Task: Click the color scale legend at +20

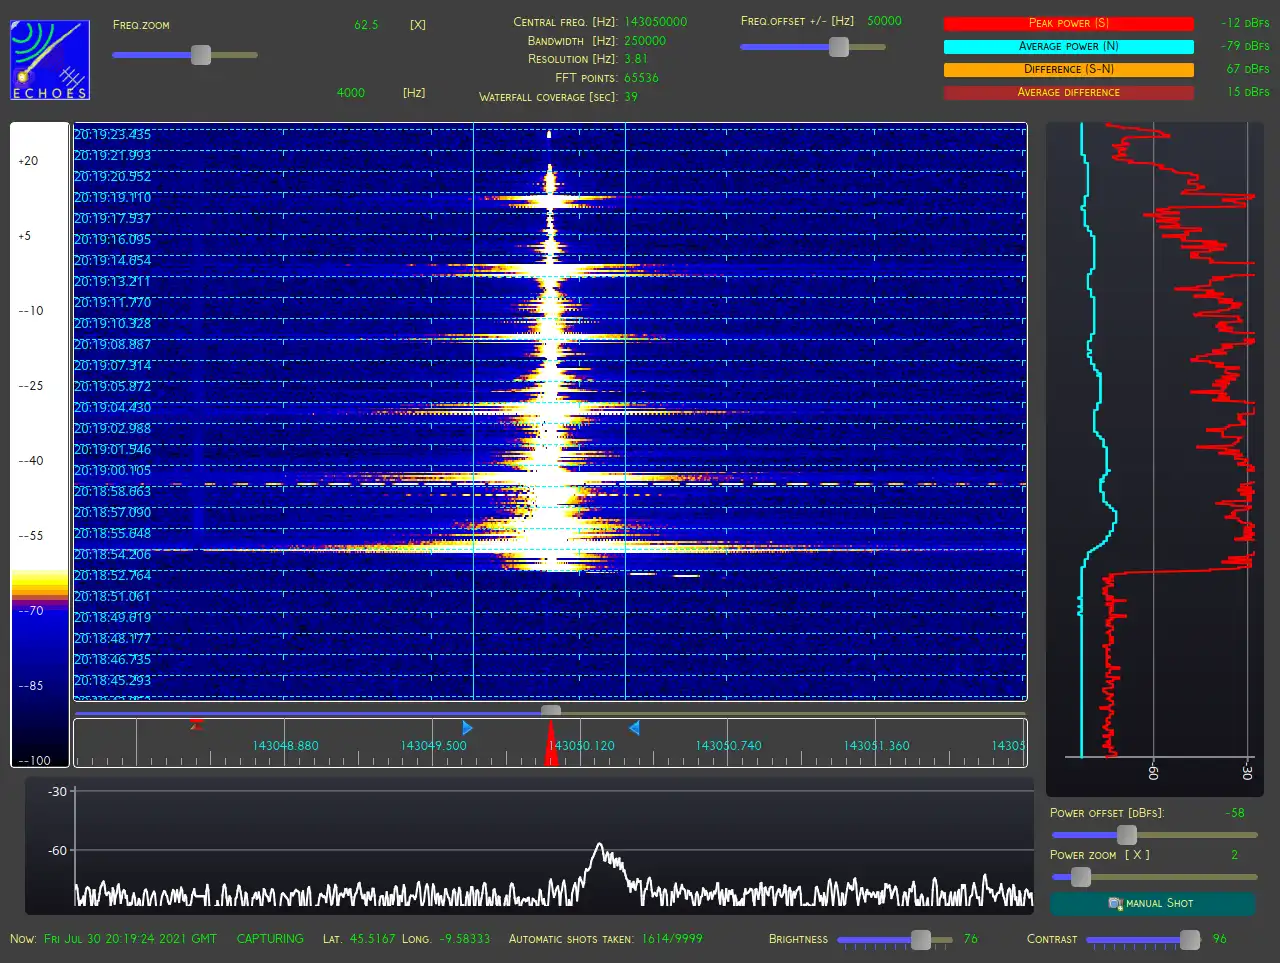Action: coord(29,161)
